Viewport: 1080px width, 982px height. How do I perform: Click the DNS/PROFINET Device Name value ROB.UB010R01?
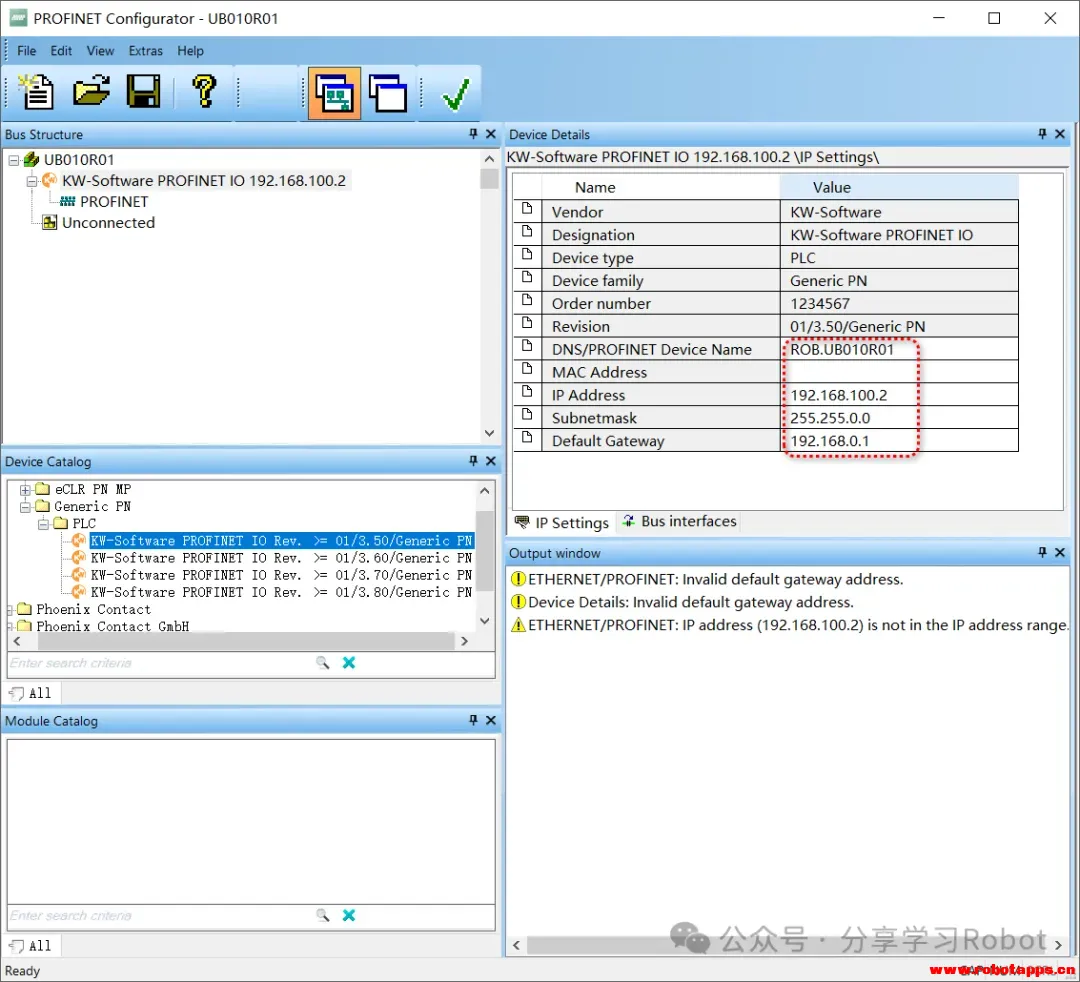click(899, 349)
